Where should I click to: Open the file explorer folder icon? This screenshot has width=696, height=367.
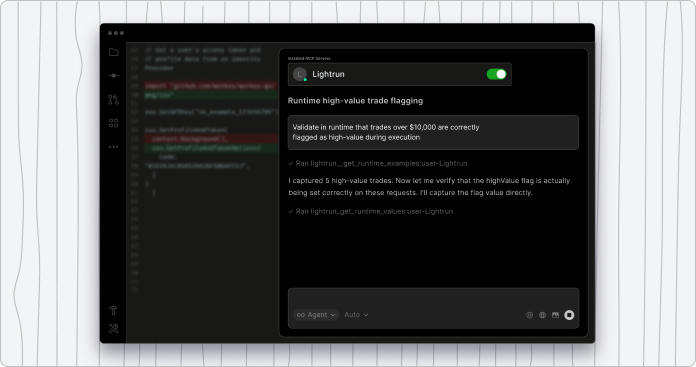pos(114,52)
